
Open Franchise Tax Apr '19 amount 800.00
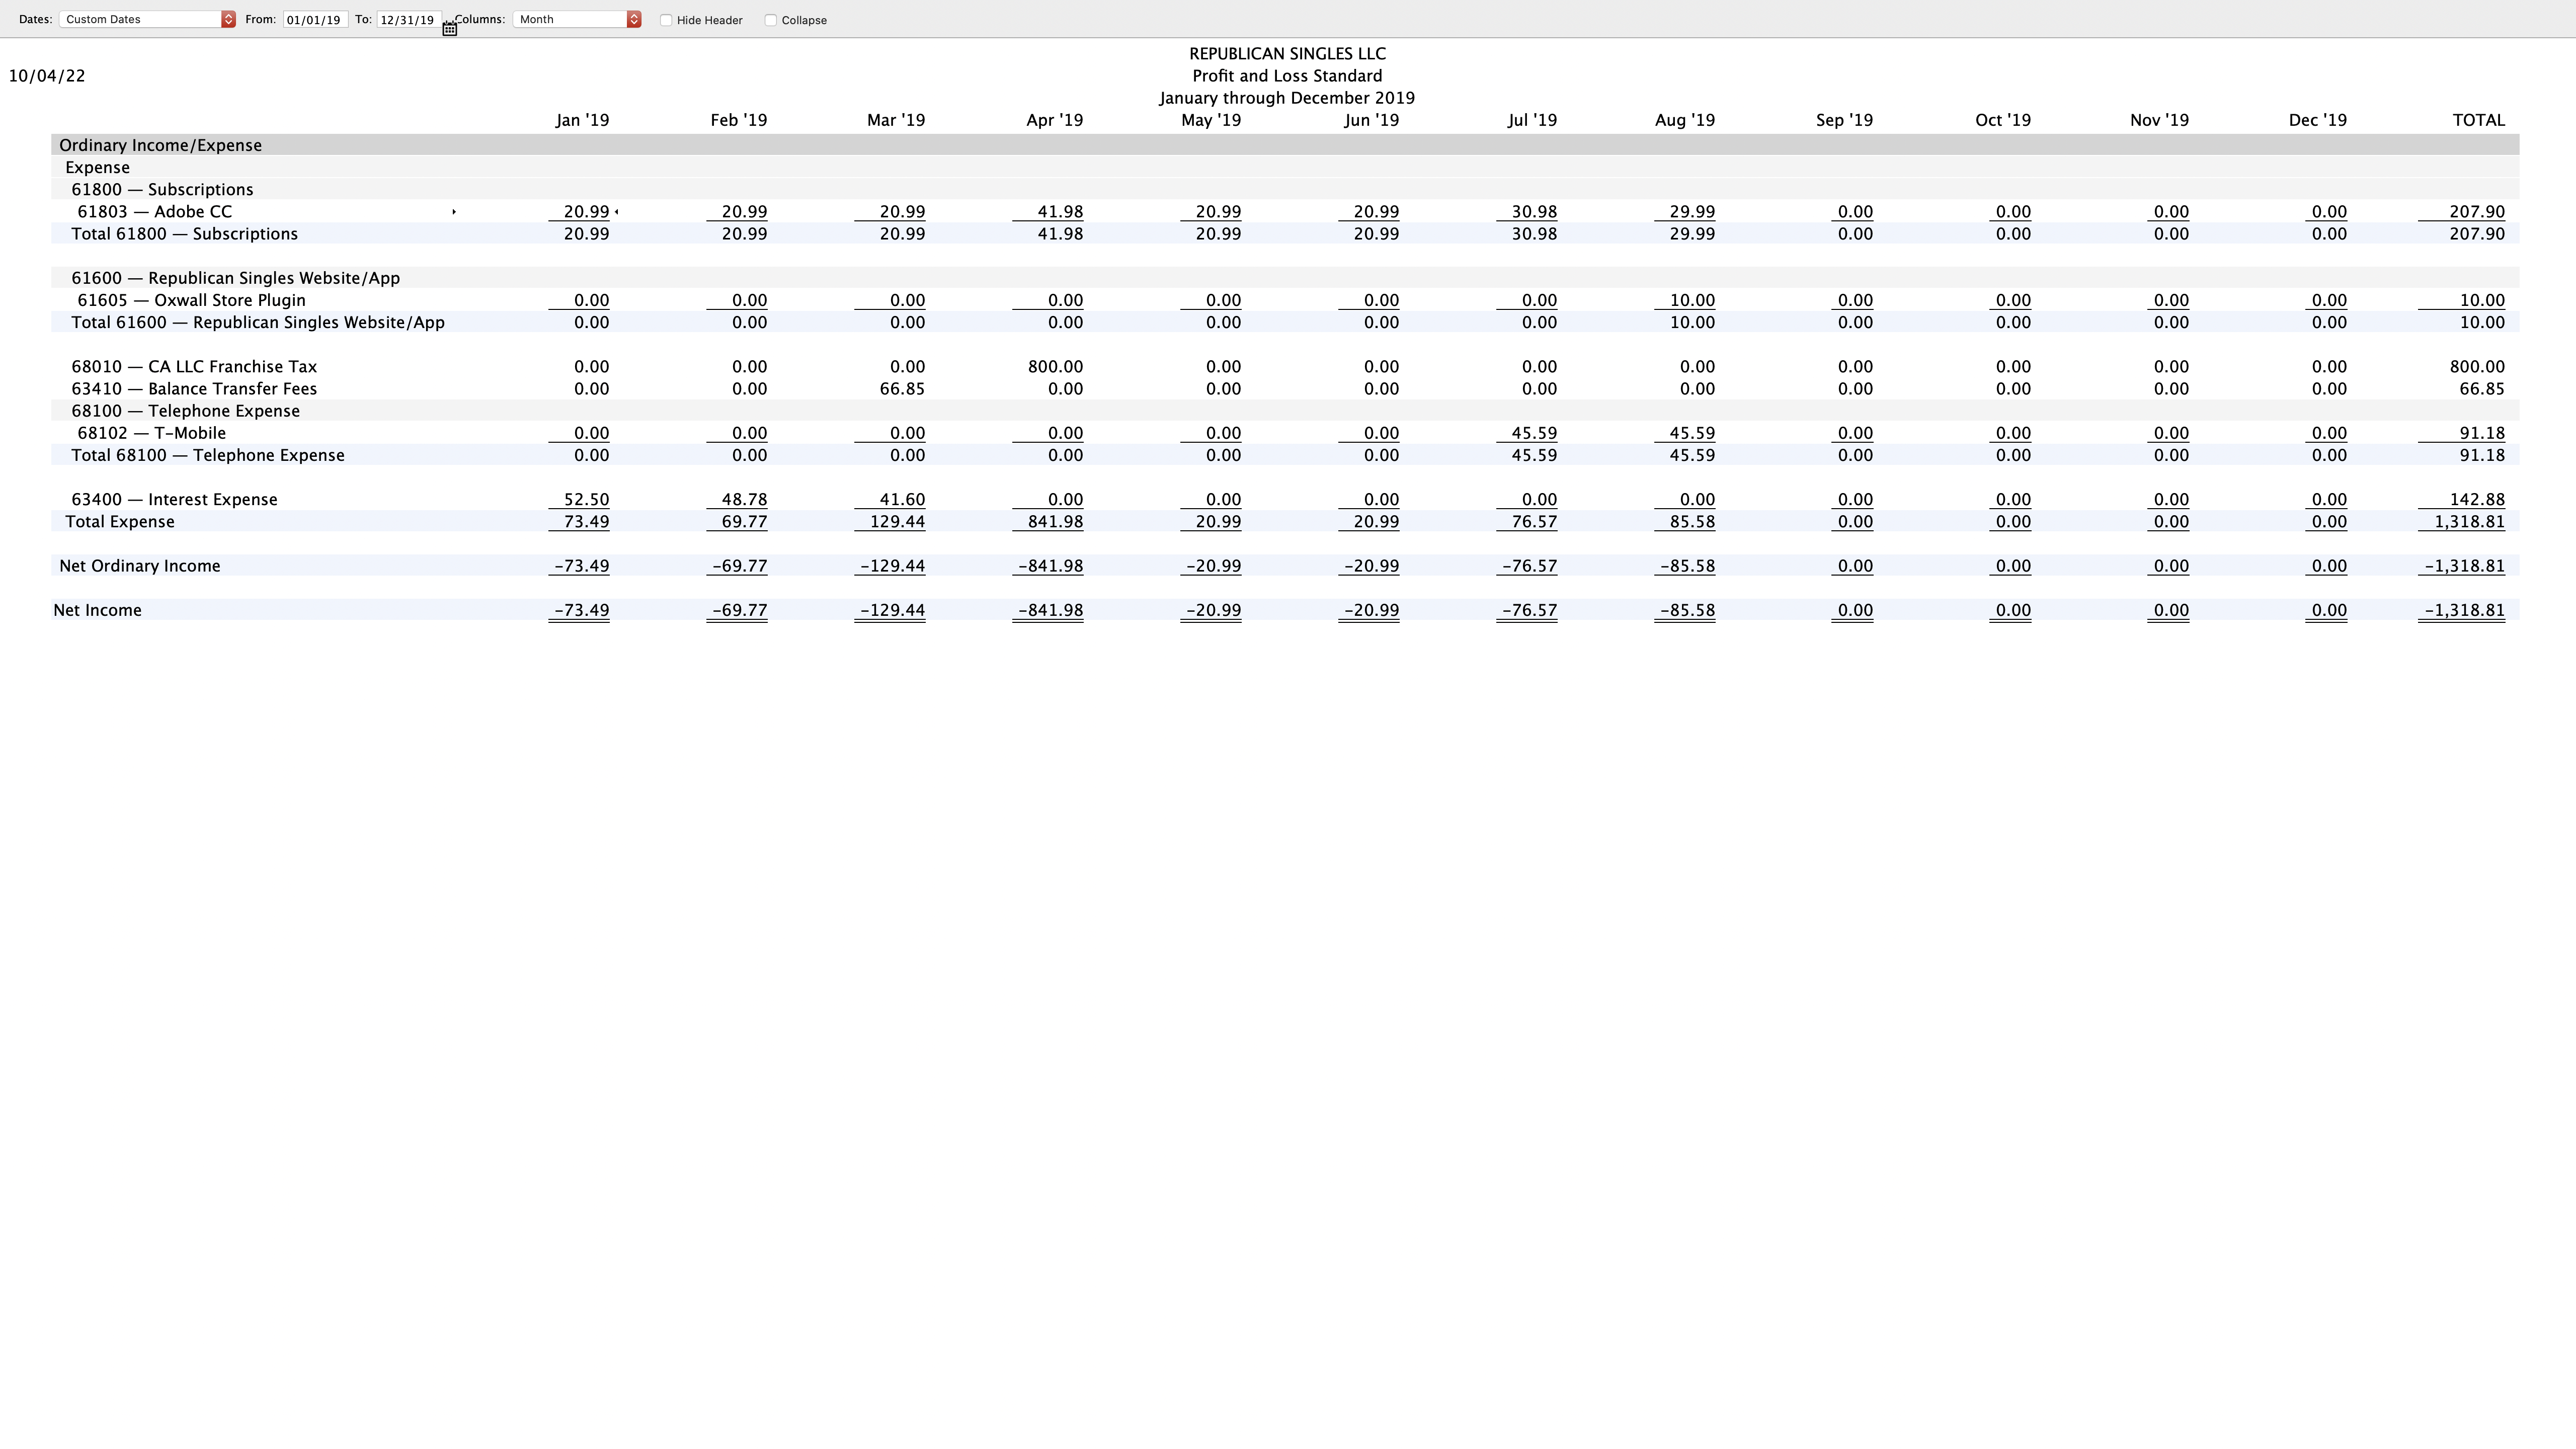[x=1055, y=367]
